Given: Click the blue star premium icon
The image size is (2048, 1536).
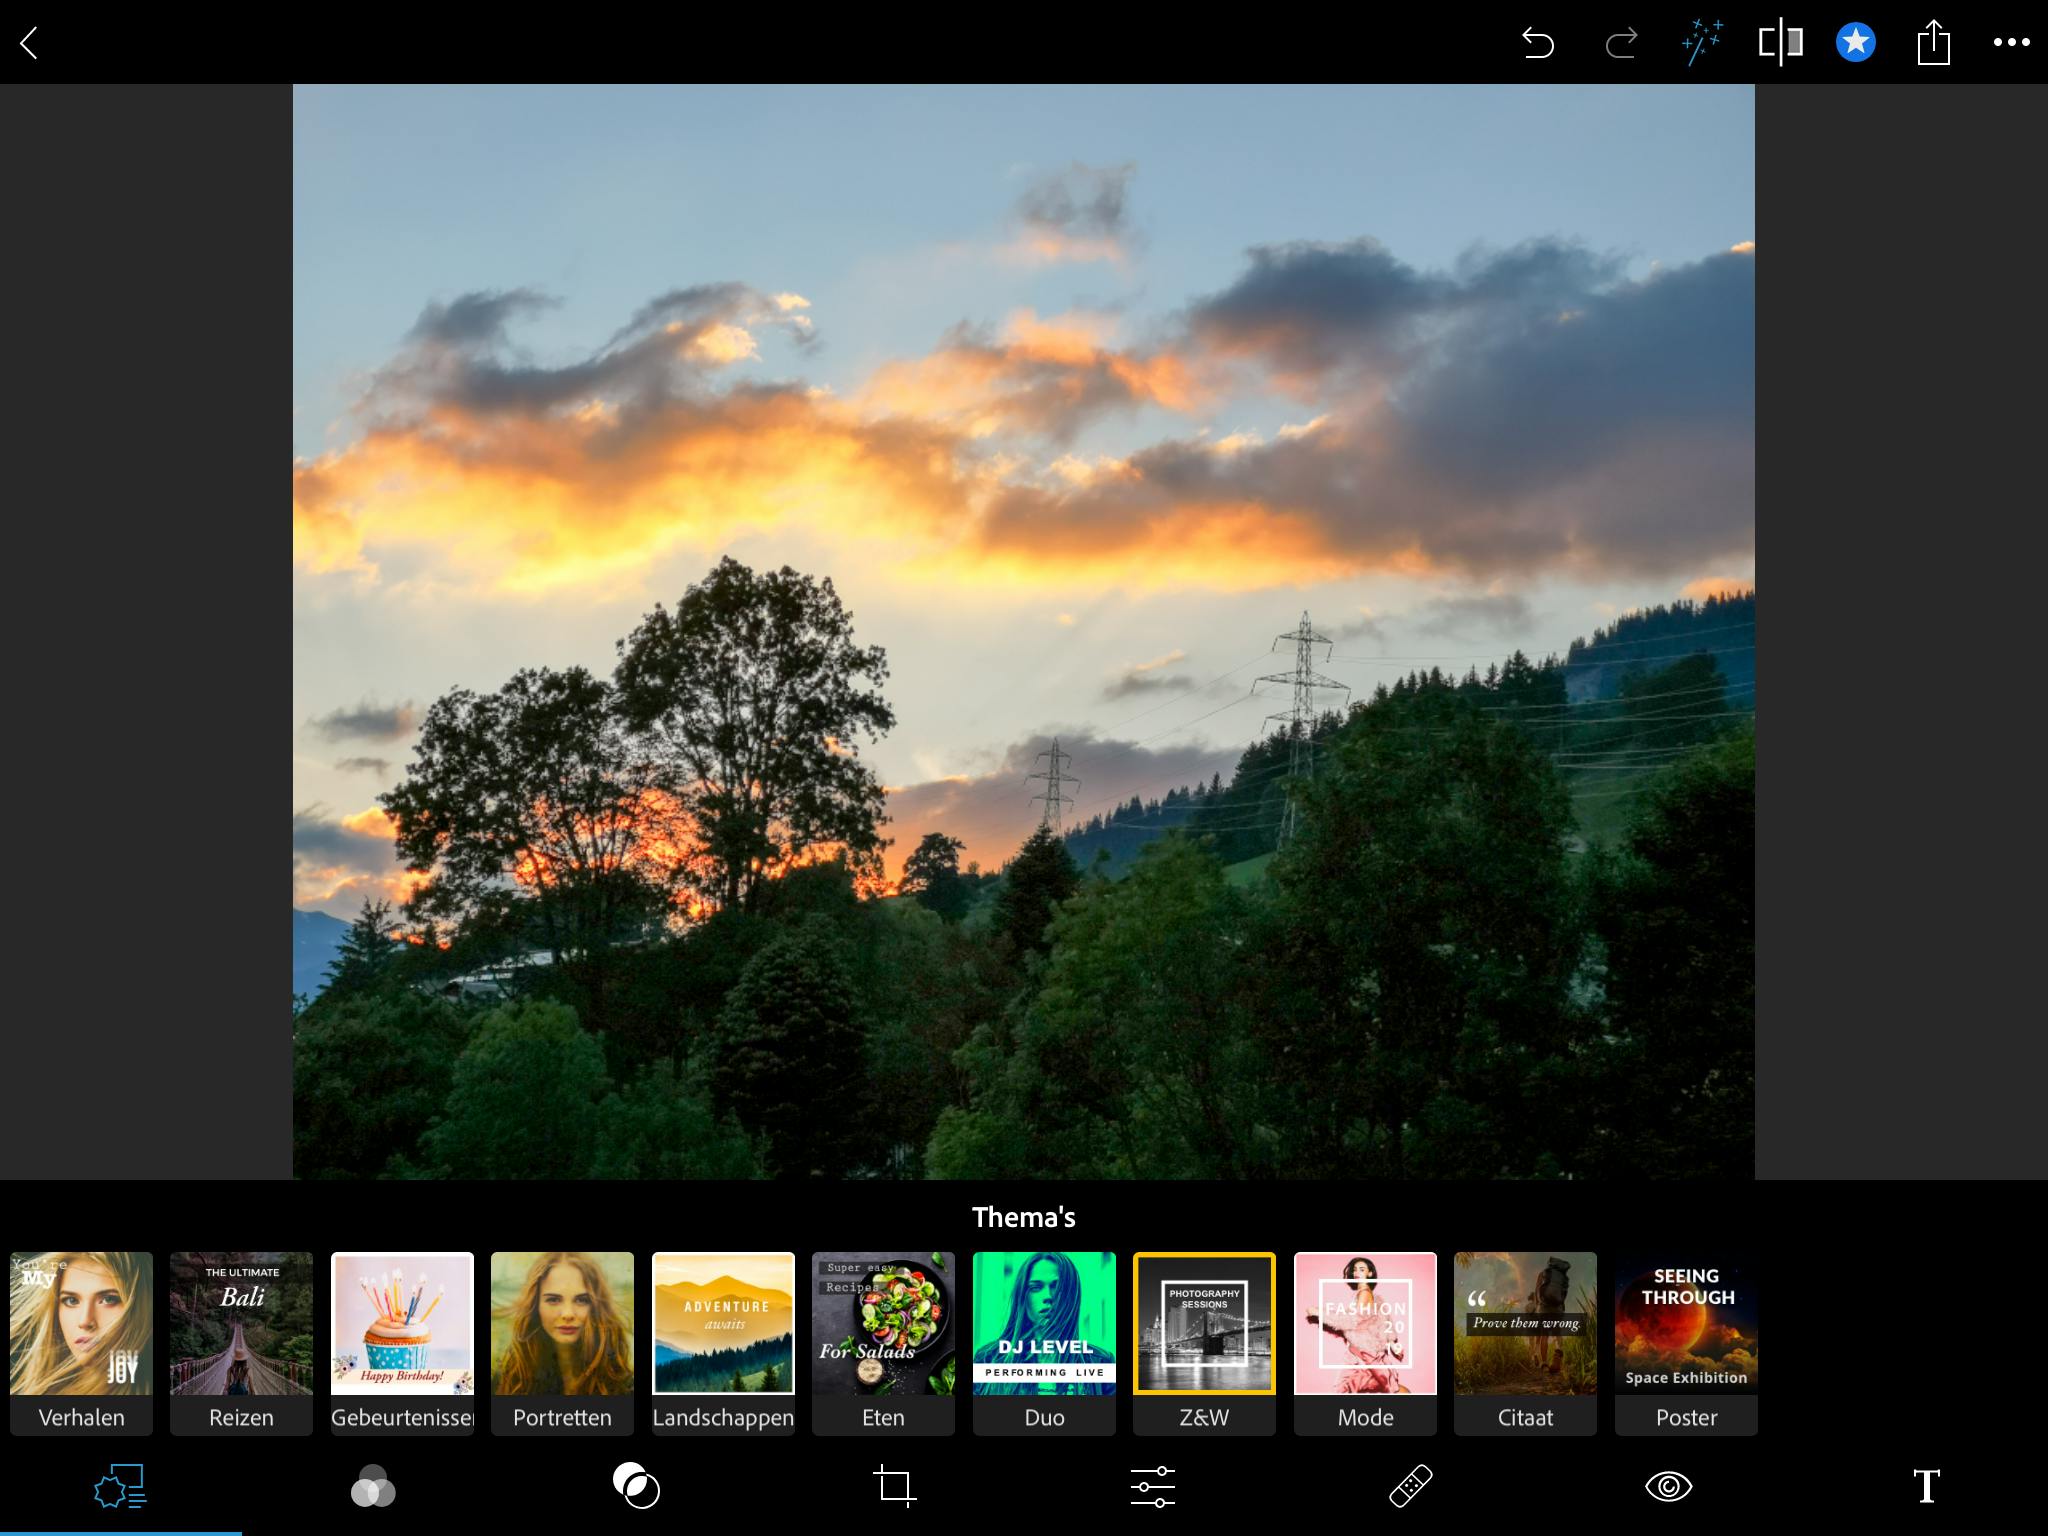Looking at the screenshot, I should pos(1856,43).
